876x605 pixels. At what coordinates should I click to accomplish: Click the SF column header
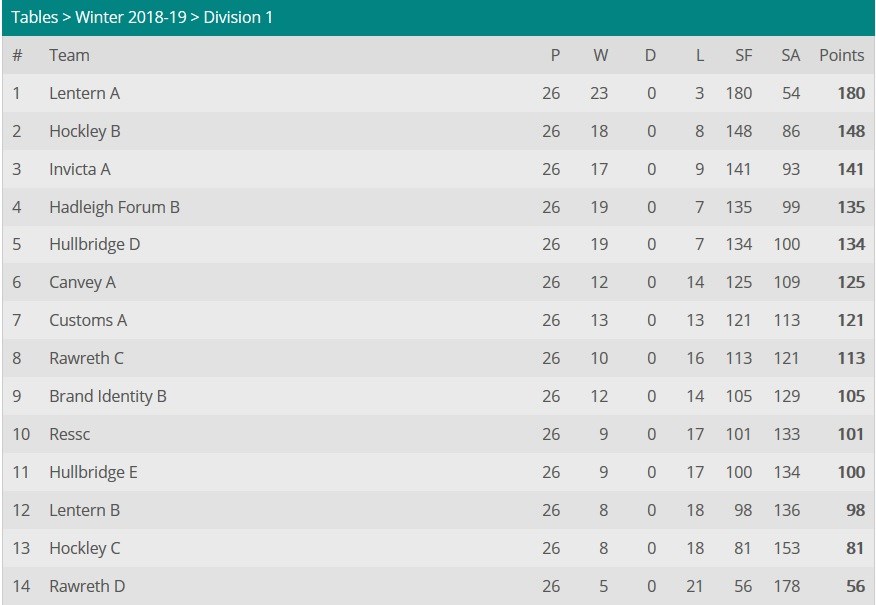[x=744, y=55]
